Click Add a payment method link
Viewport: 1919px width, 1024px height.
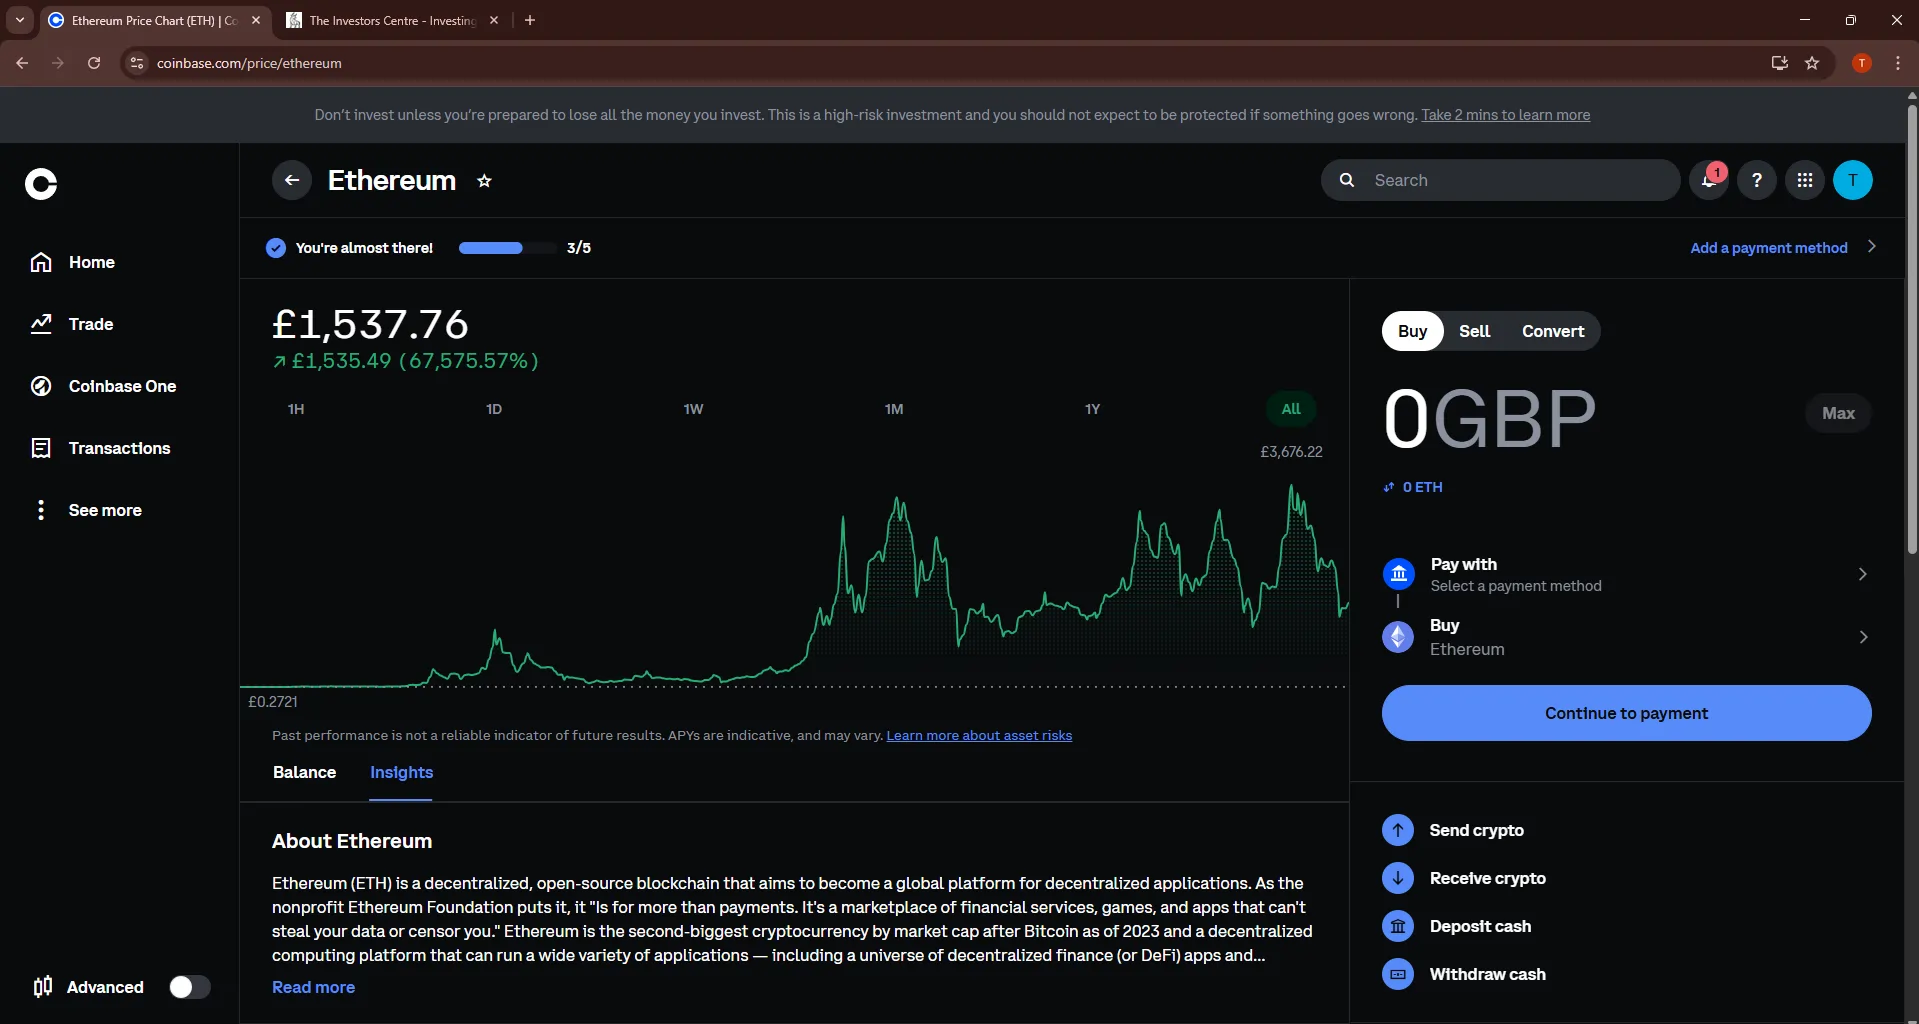[1769, 248]
